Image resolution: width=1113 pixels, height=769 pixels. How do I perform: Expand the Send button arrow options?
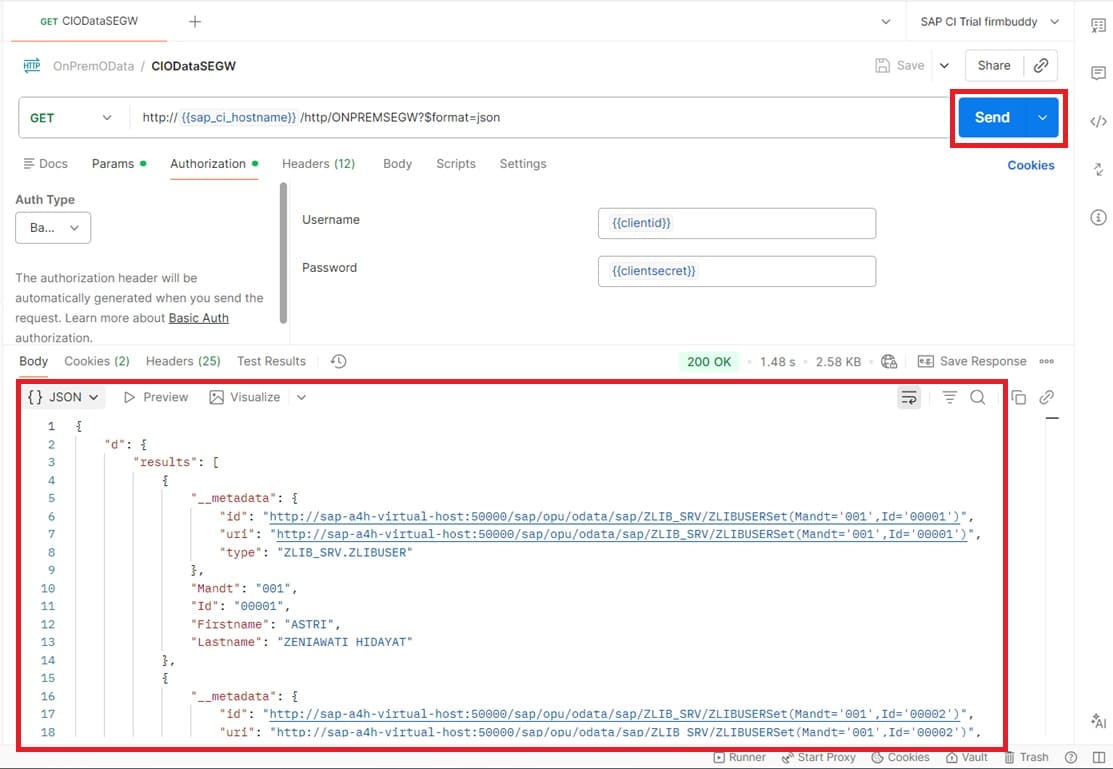point(1042,117)
